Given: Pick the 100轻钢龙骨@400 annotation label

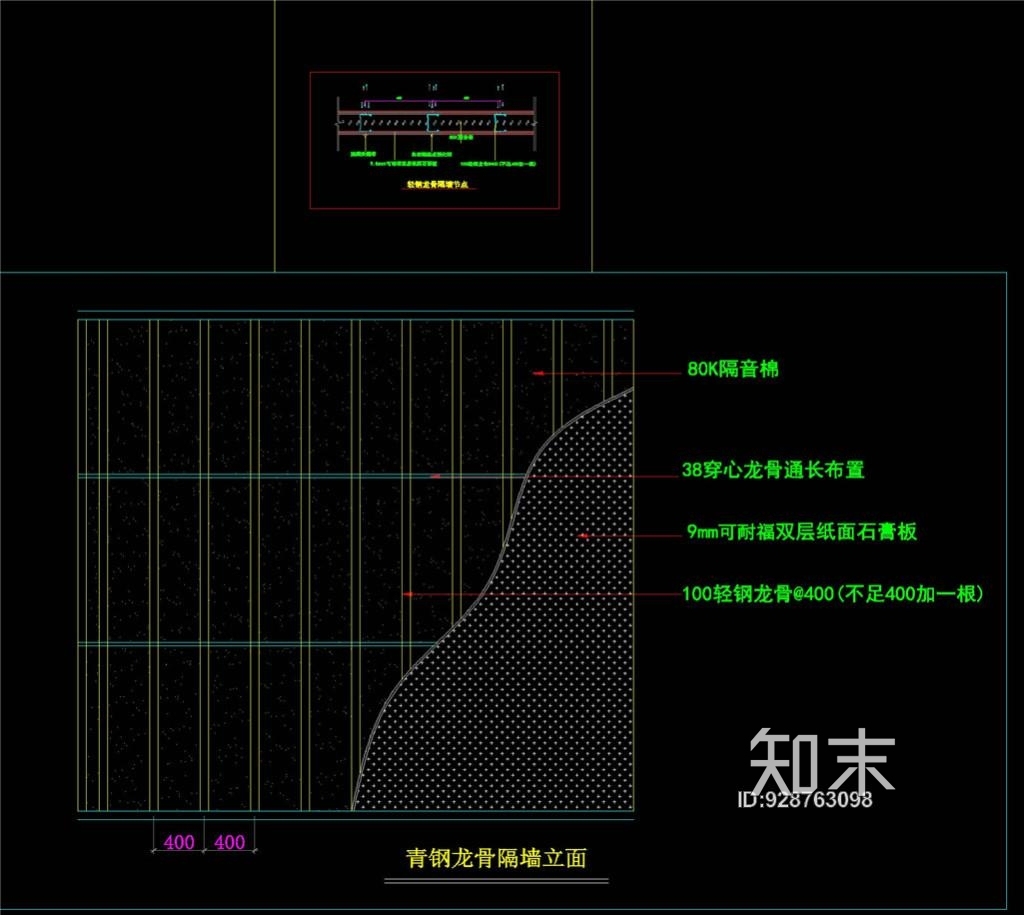Looking at the screenshot, I should pos(833,594).
